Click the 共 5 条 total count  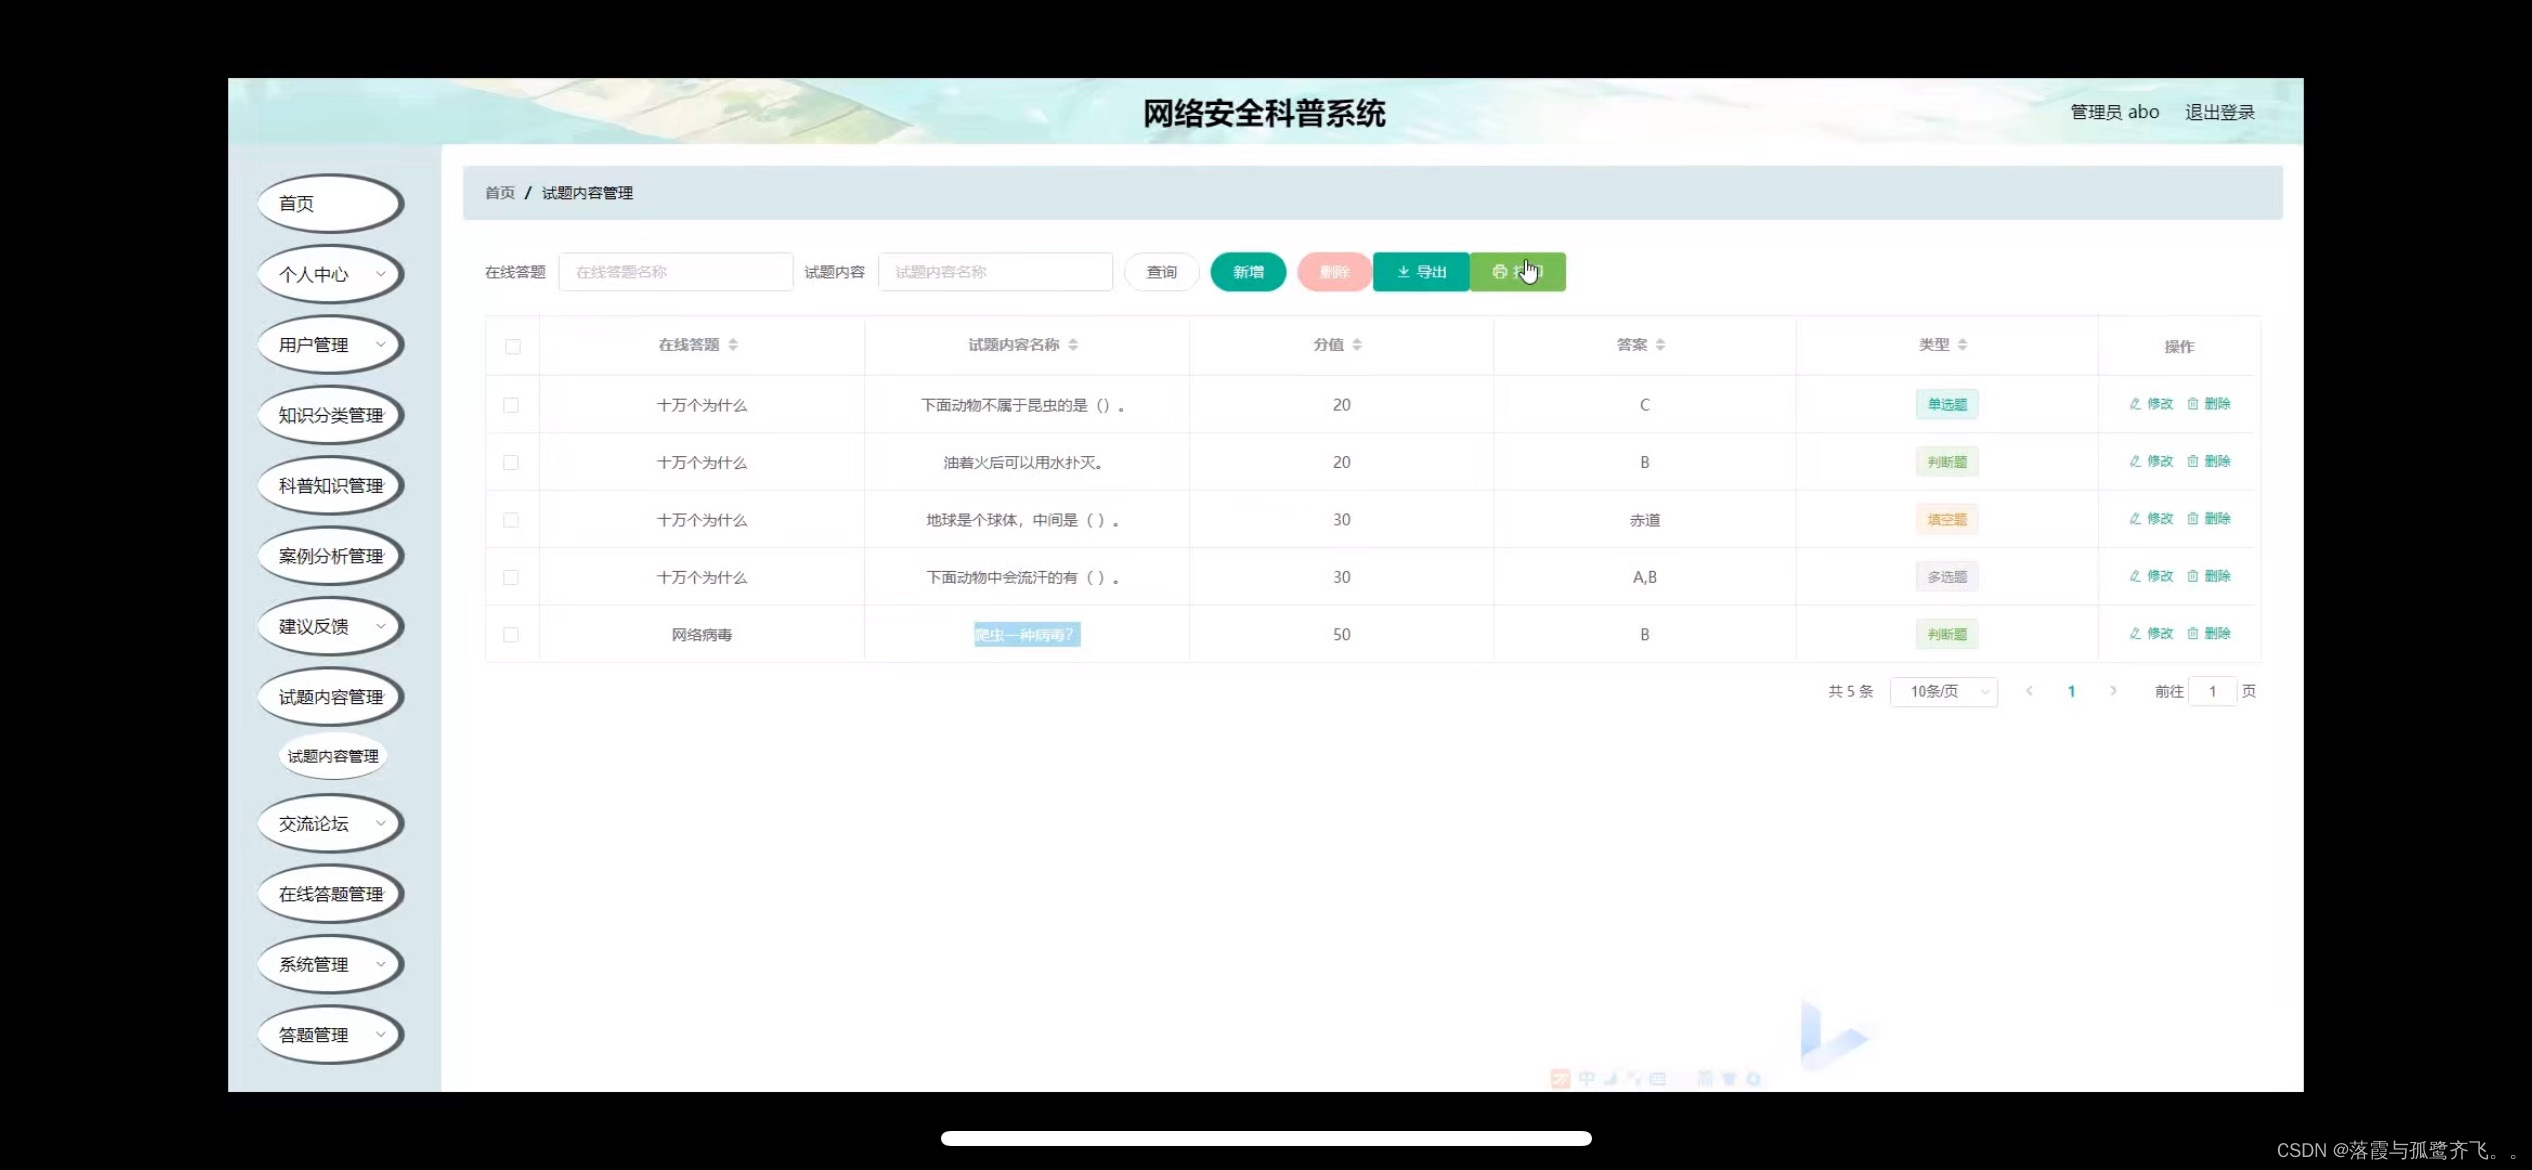[1851, 691]
